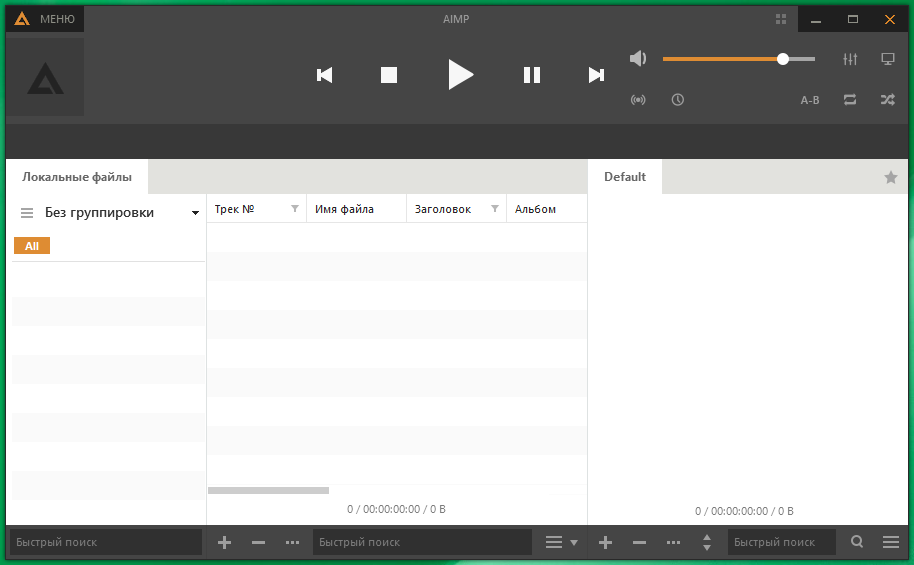Viewport: 914px width, 565px height.
Task: Click the leftmost Быстрый поиск search field
Action: pos(105,542)
